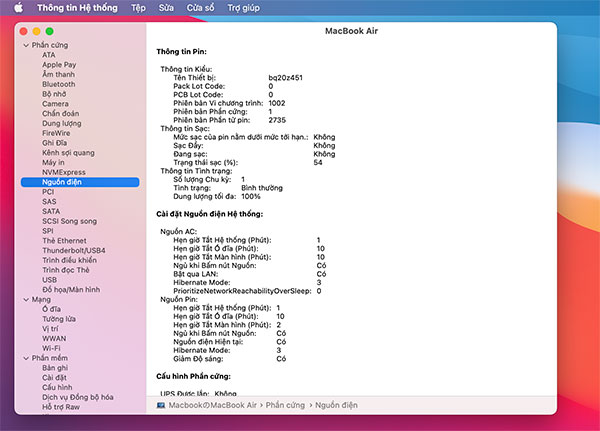The image size is (600, 431).
Task: Select Hỗ trợ Raw in sidebar
Action: 61,407
